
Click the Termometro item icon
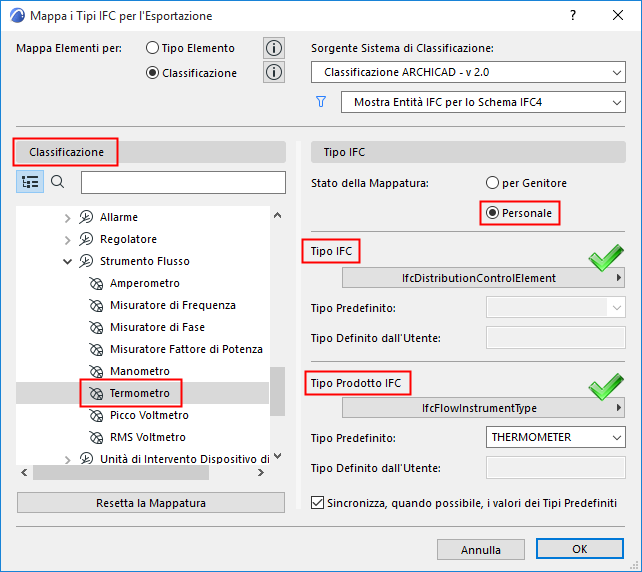click(x=96, y=393)
